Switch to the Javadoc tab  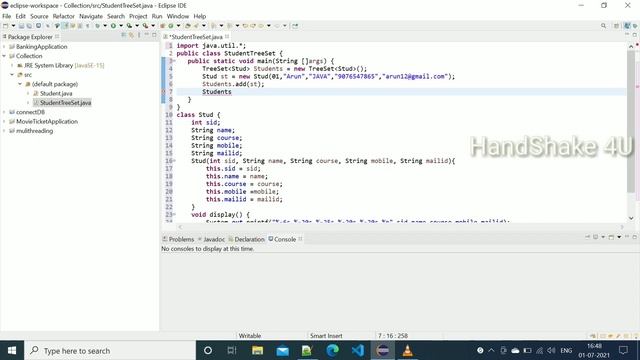211,239
